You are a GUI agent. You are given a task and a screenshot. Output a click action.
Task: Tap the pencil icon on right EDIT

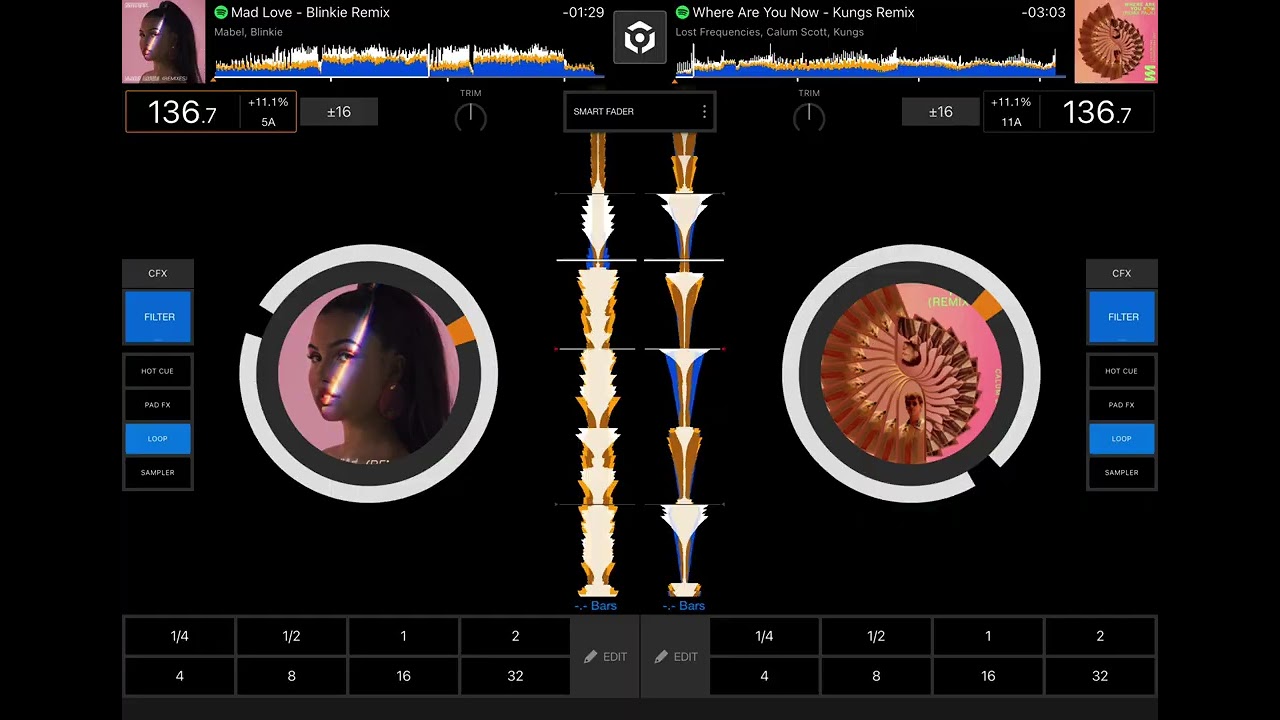point(661,657)
